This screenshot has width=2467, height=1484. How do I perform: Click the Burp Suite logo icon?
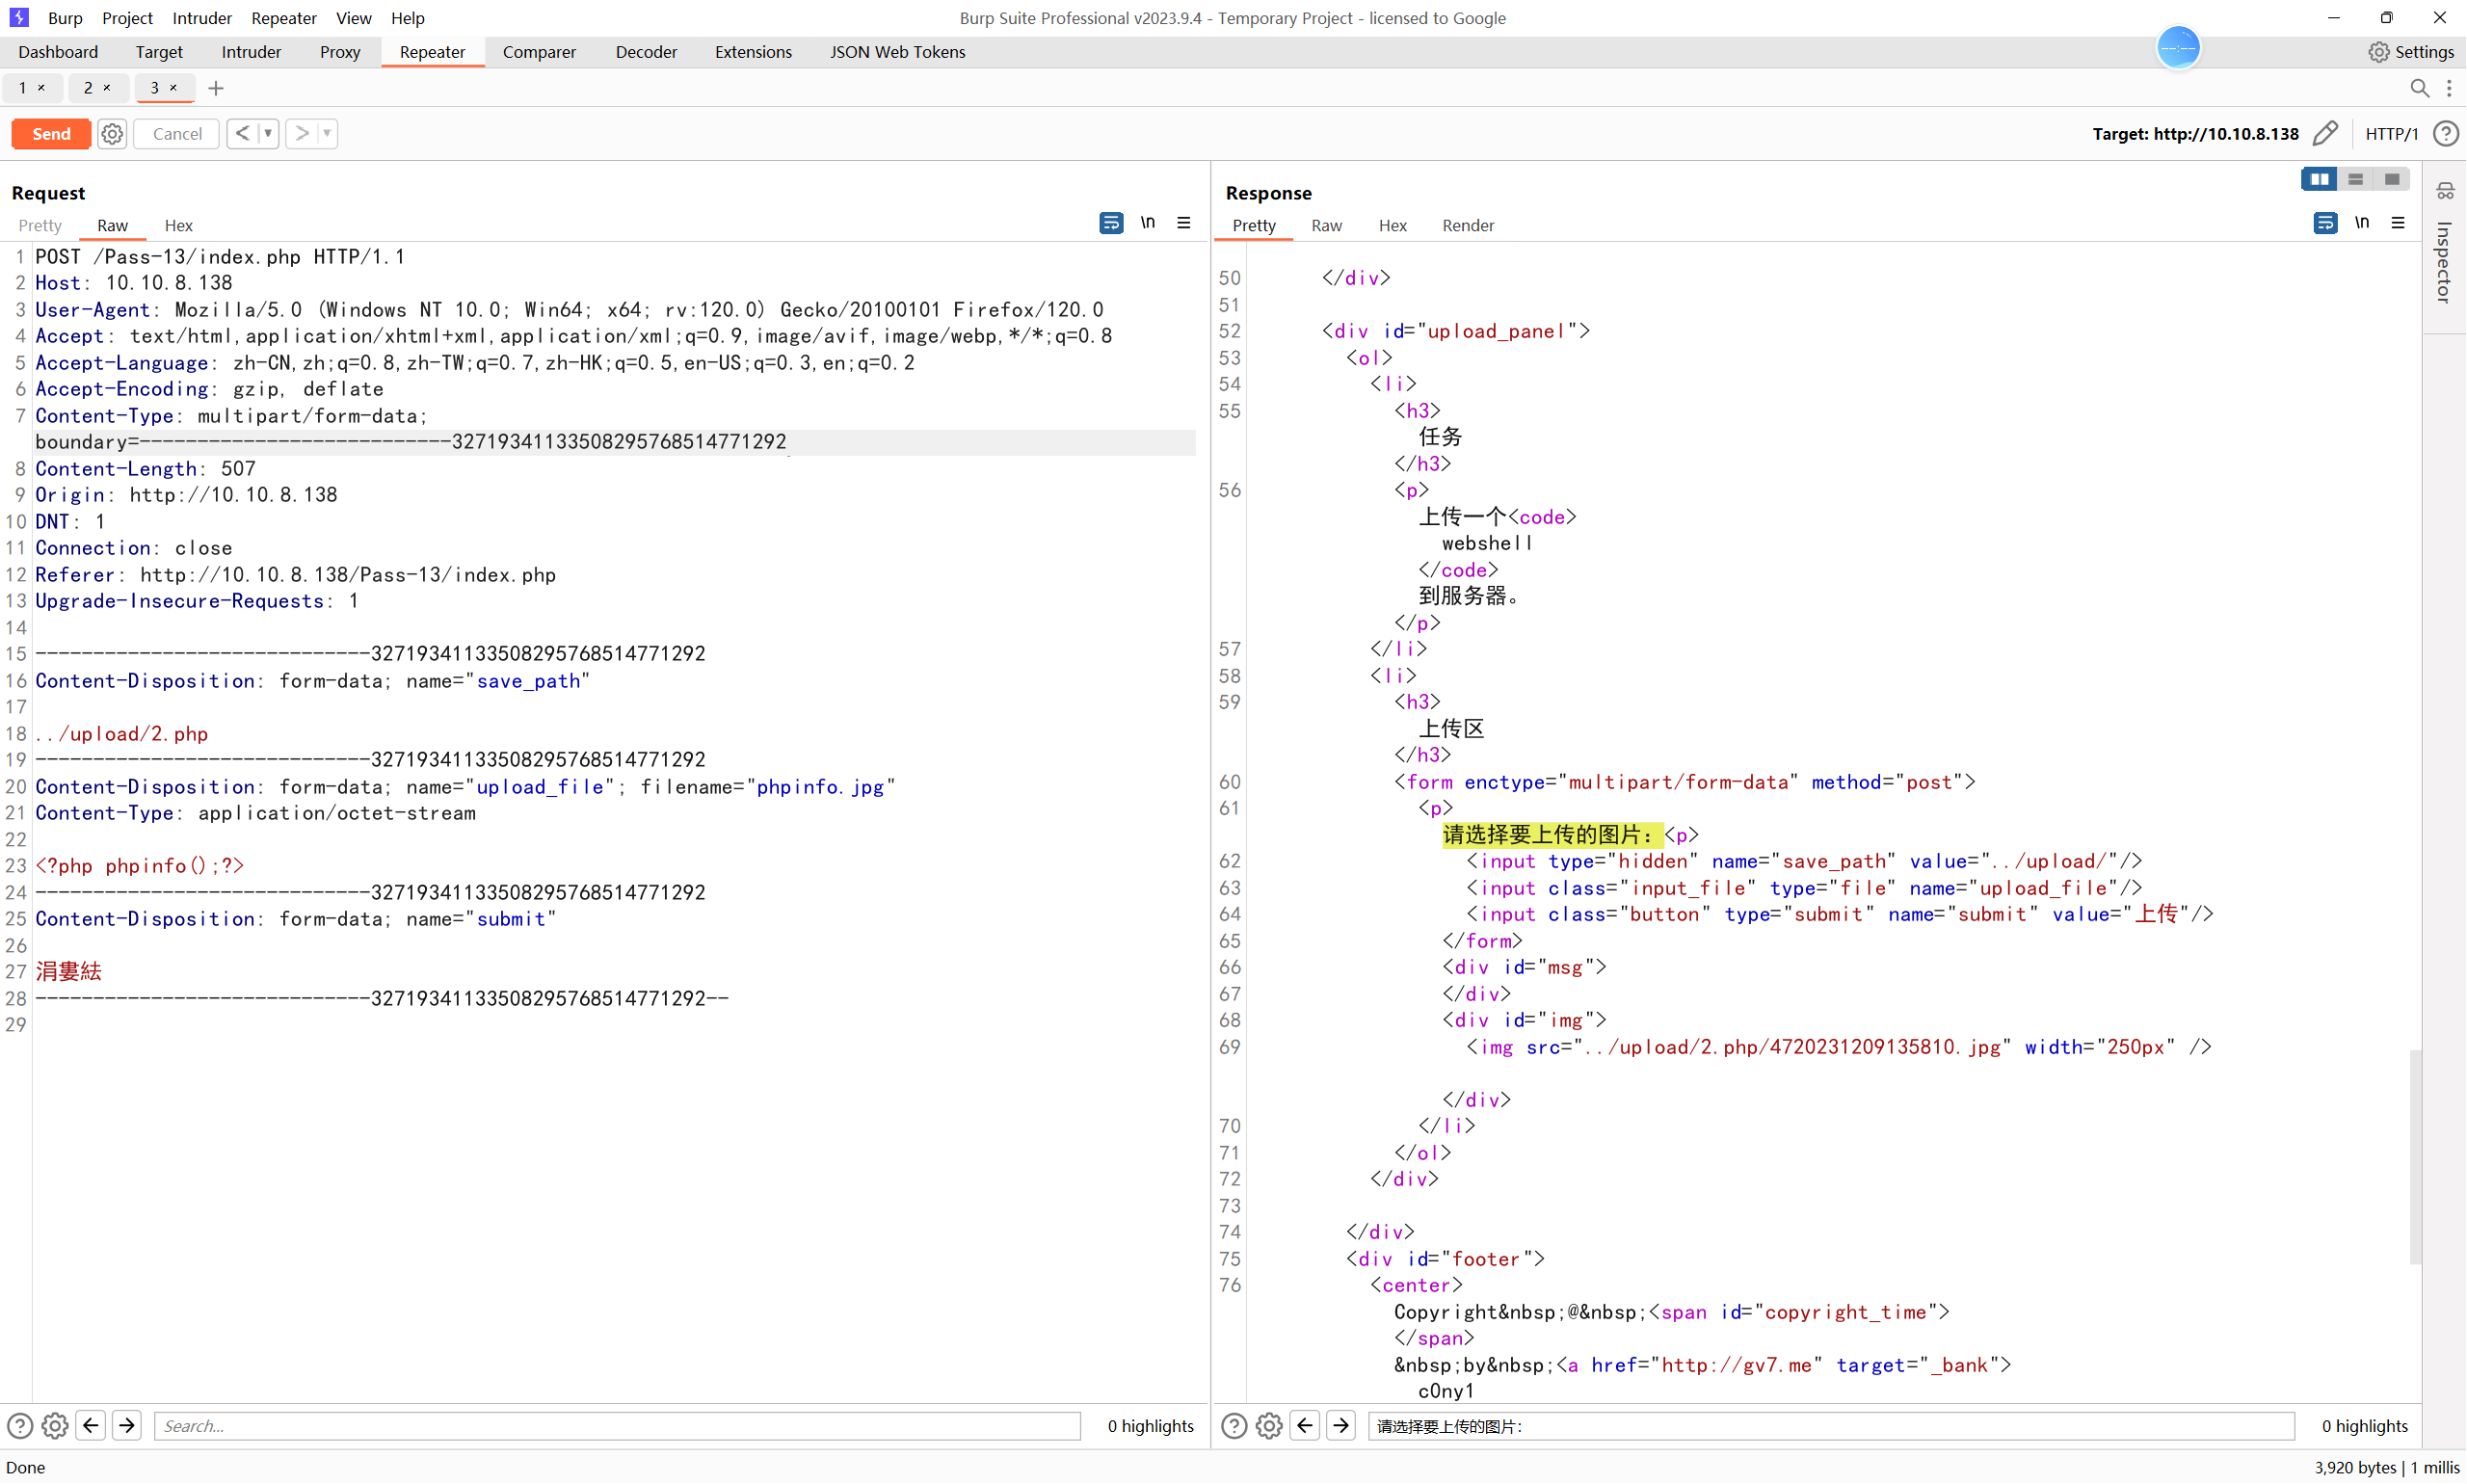click(18, 18)
